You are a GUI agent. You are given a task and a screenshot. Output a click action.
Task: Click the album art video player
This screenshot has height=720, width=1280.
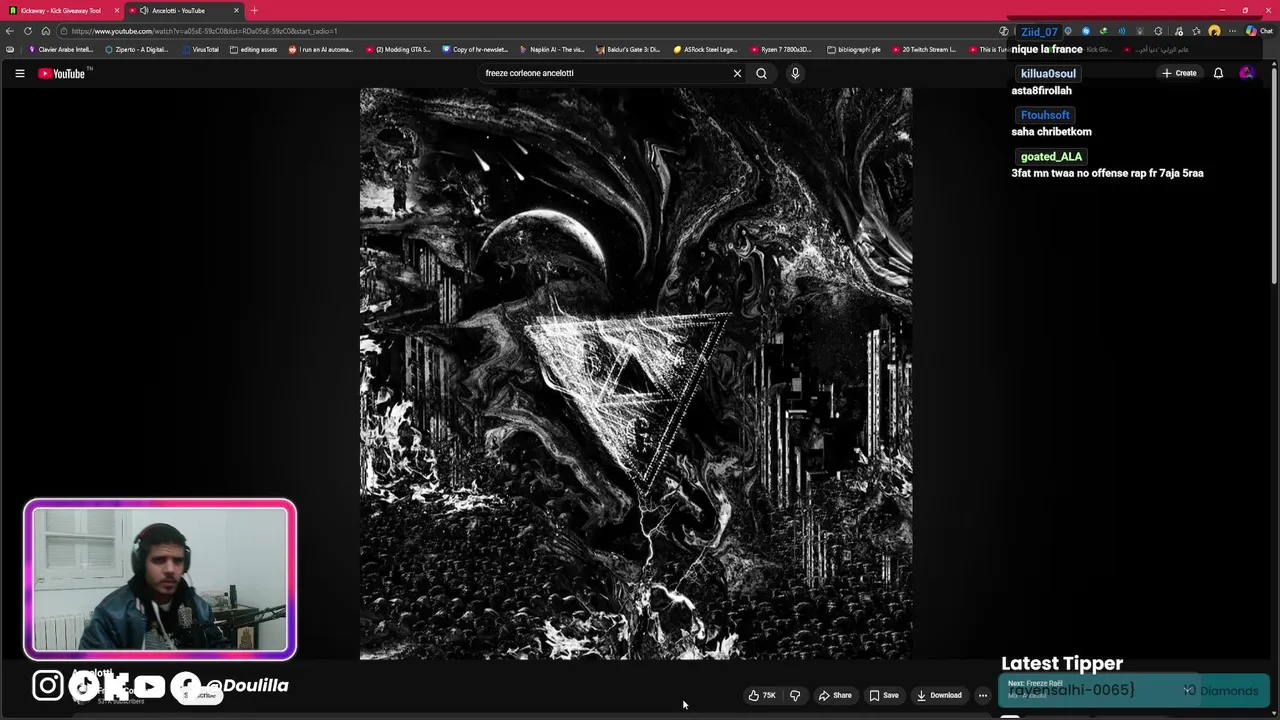pyautogui.click(x=636, y=373)
